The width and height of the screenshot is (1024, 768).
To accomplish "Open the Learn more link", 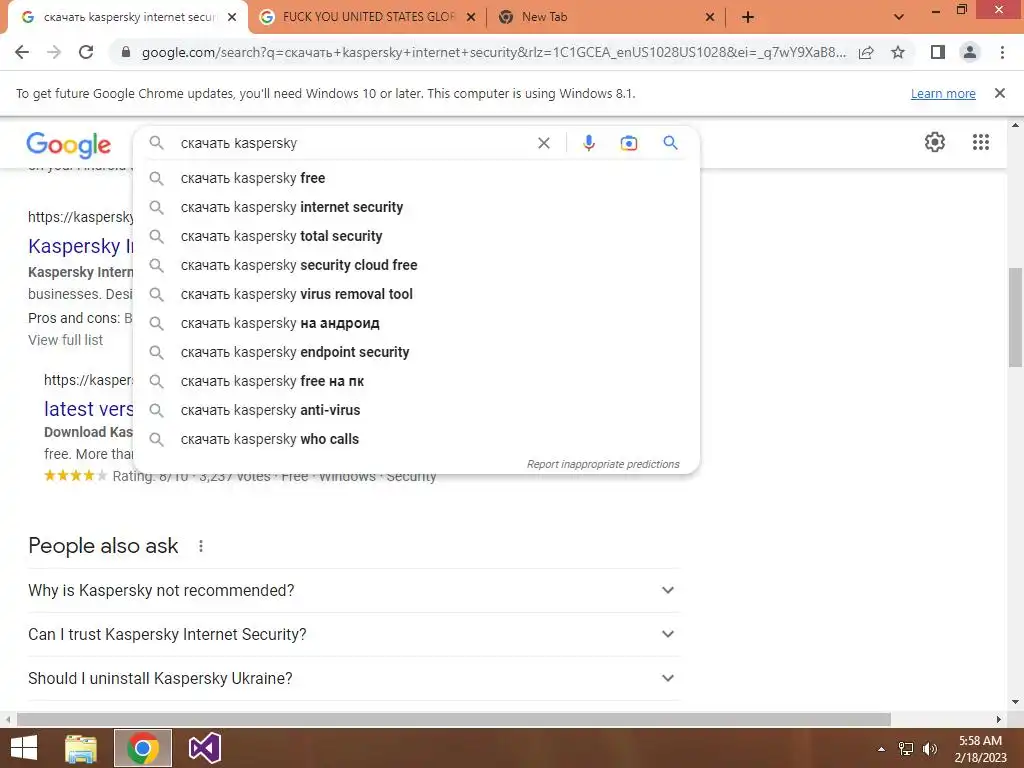I will (x=943, y=93).
